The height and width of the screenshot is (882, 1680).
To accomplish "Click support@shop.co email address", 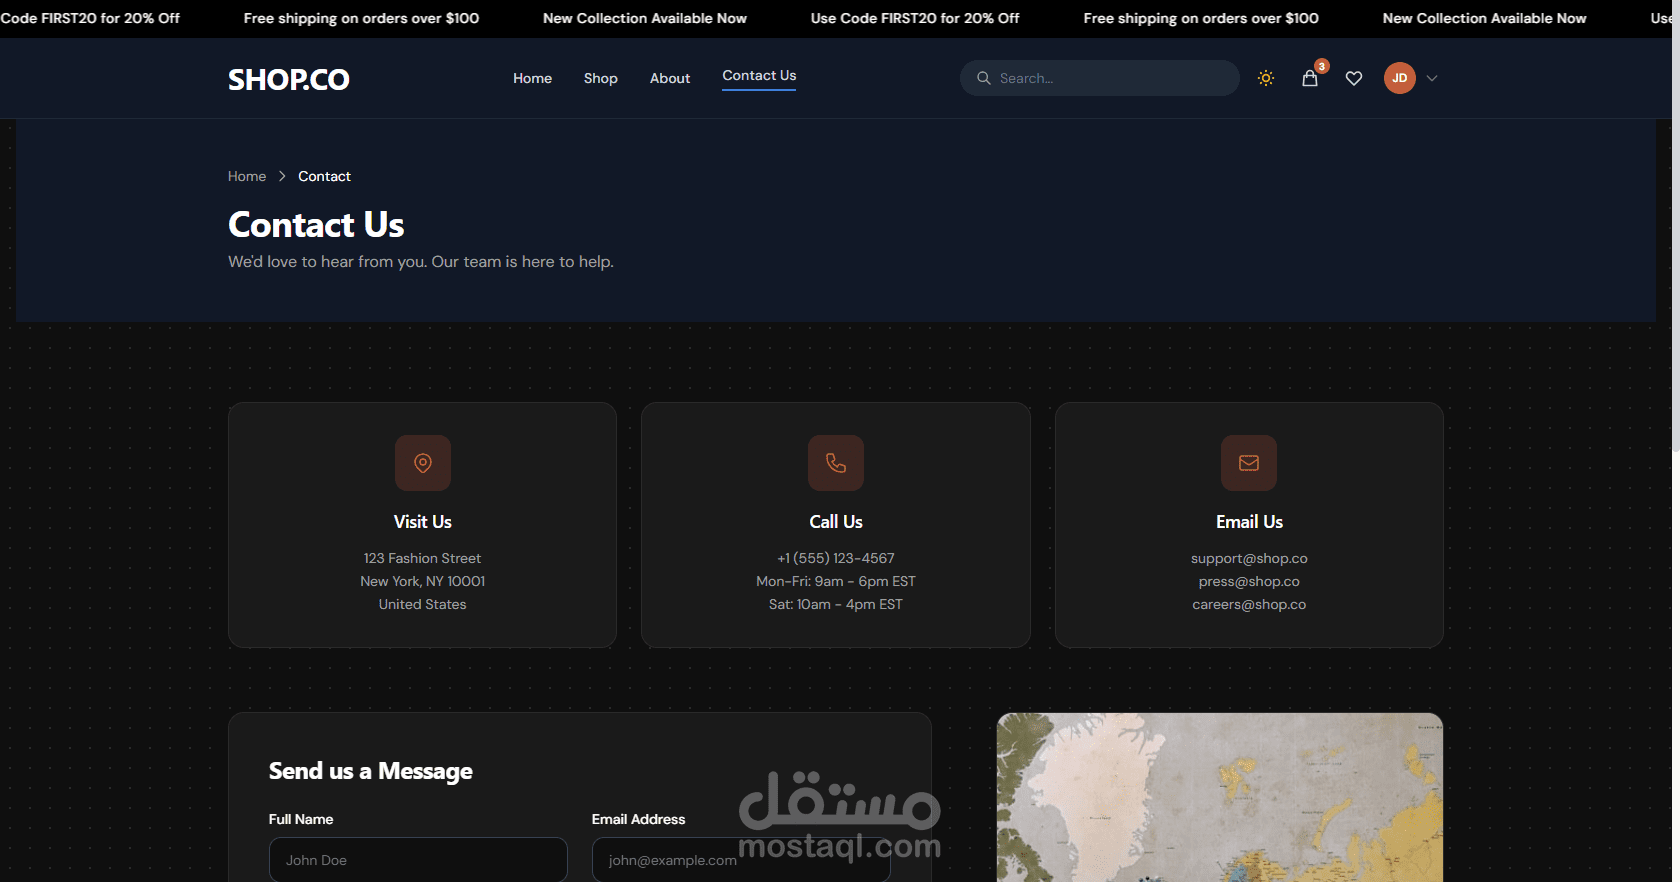I will point(1249,558).
